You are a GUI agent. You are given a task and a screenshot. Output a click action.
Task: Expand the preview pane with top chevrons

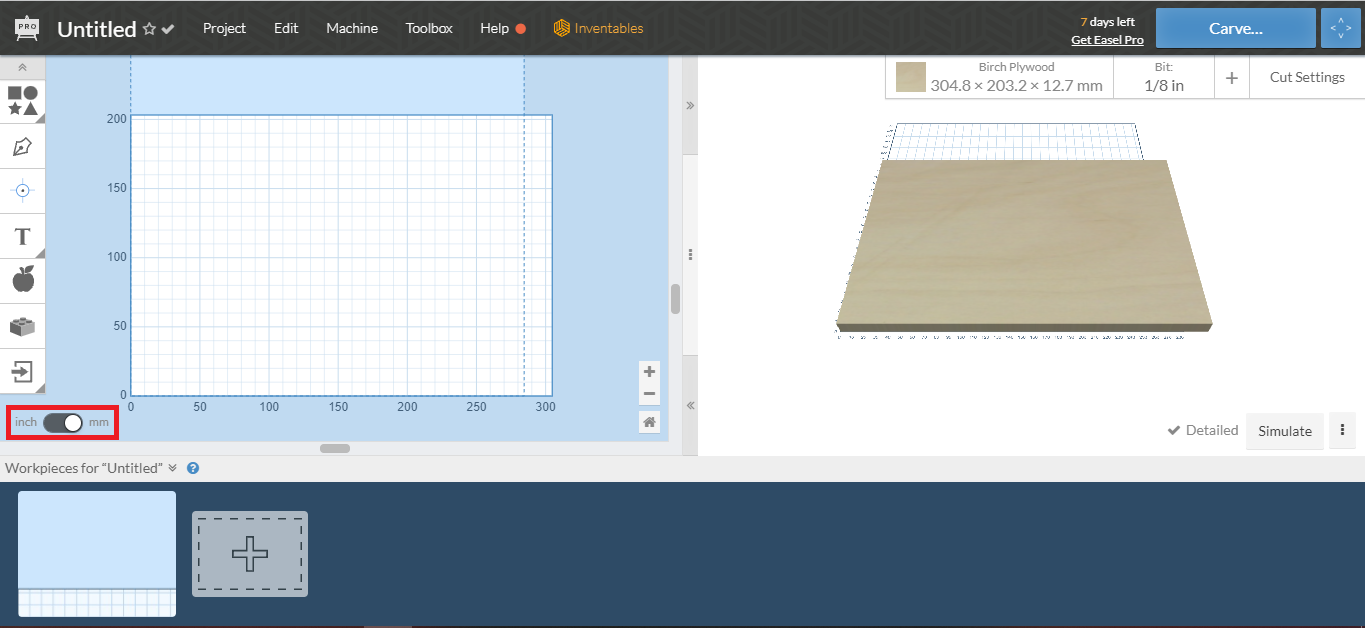click(x=690, y=105)
